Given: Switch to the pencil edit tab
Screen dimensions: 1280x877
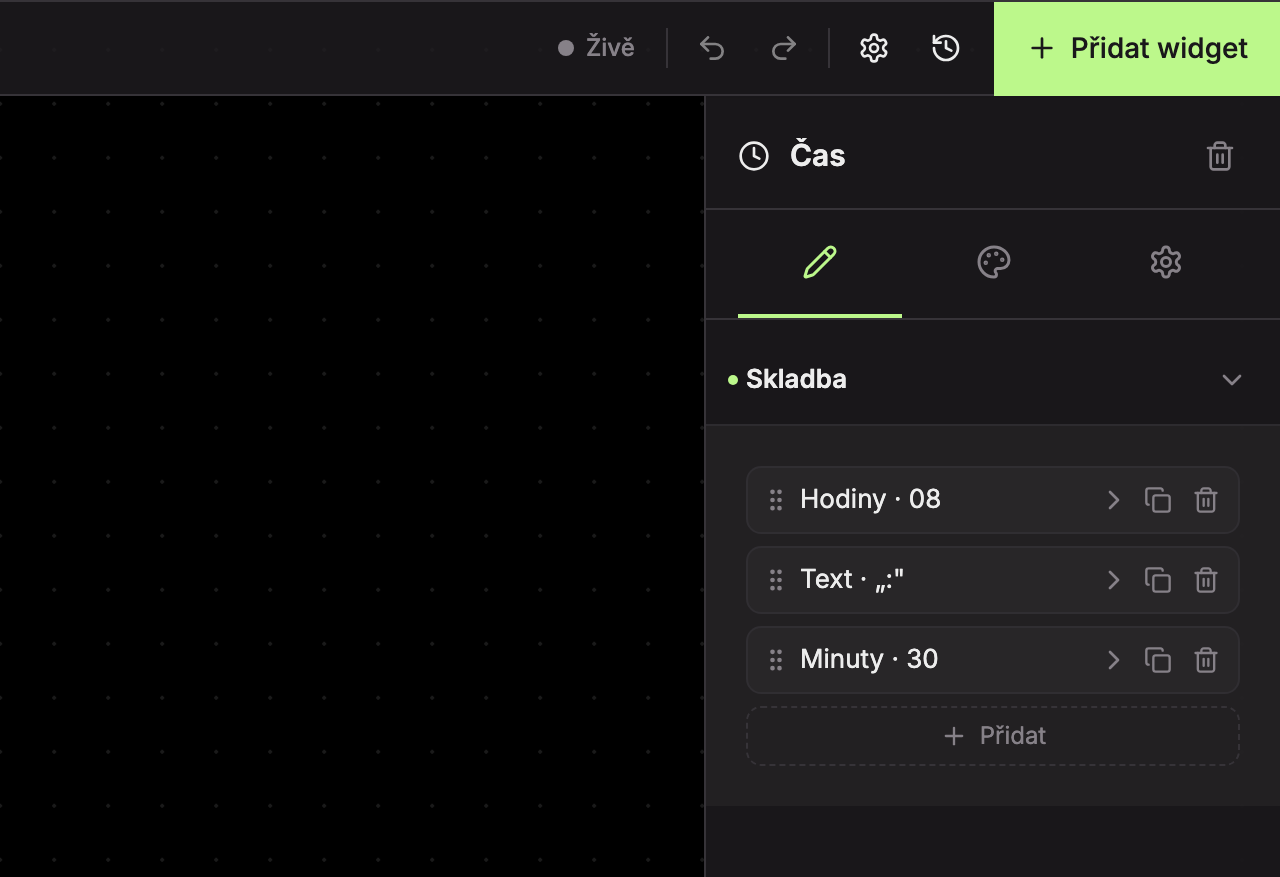Looking at the screenshot, I should pyautogui.click(x=820, y=263).
